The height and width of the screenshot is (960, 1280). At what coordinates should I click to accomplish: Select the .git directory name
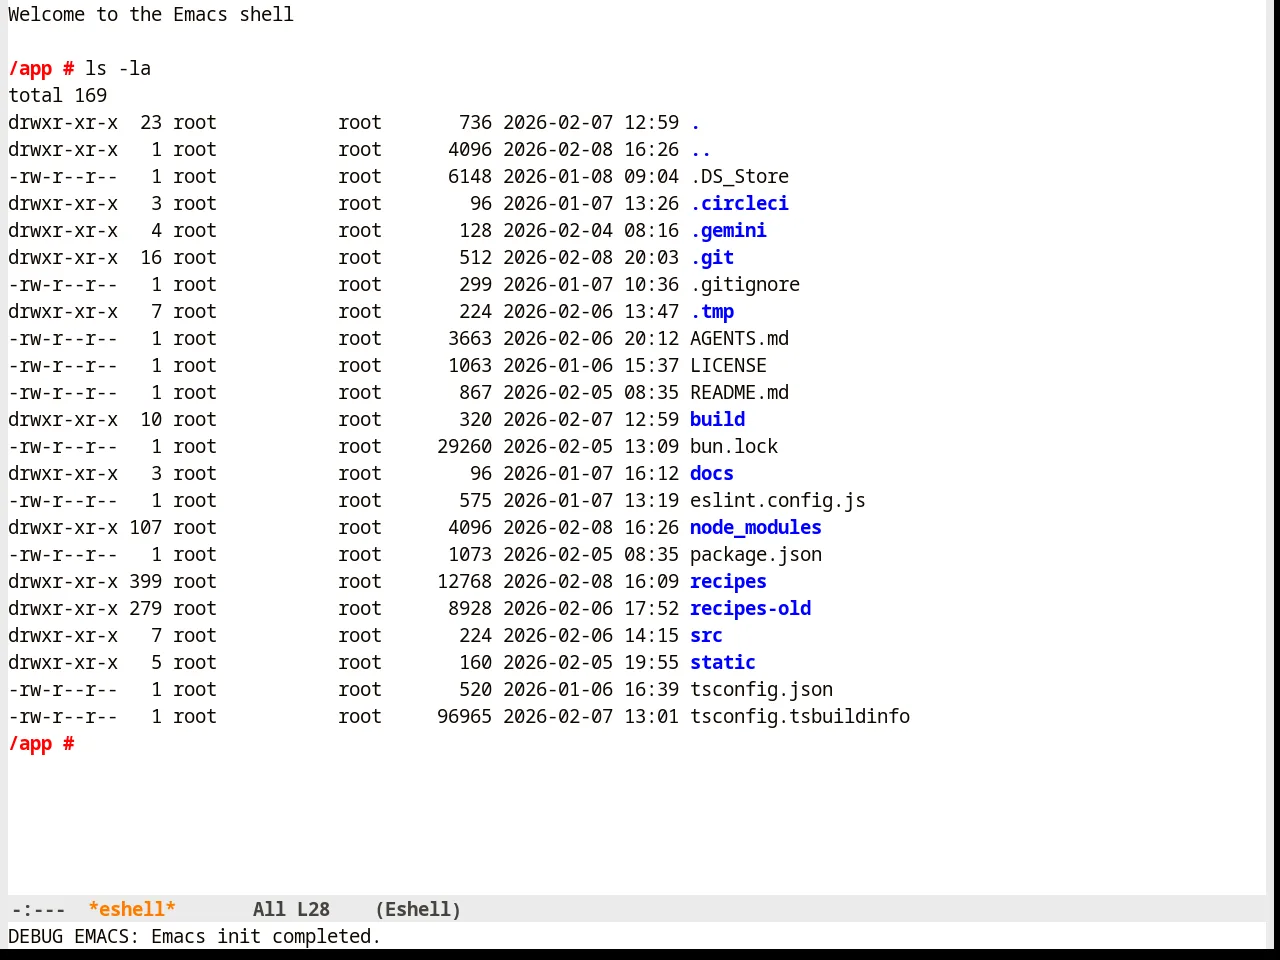[x=712, y=258]
